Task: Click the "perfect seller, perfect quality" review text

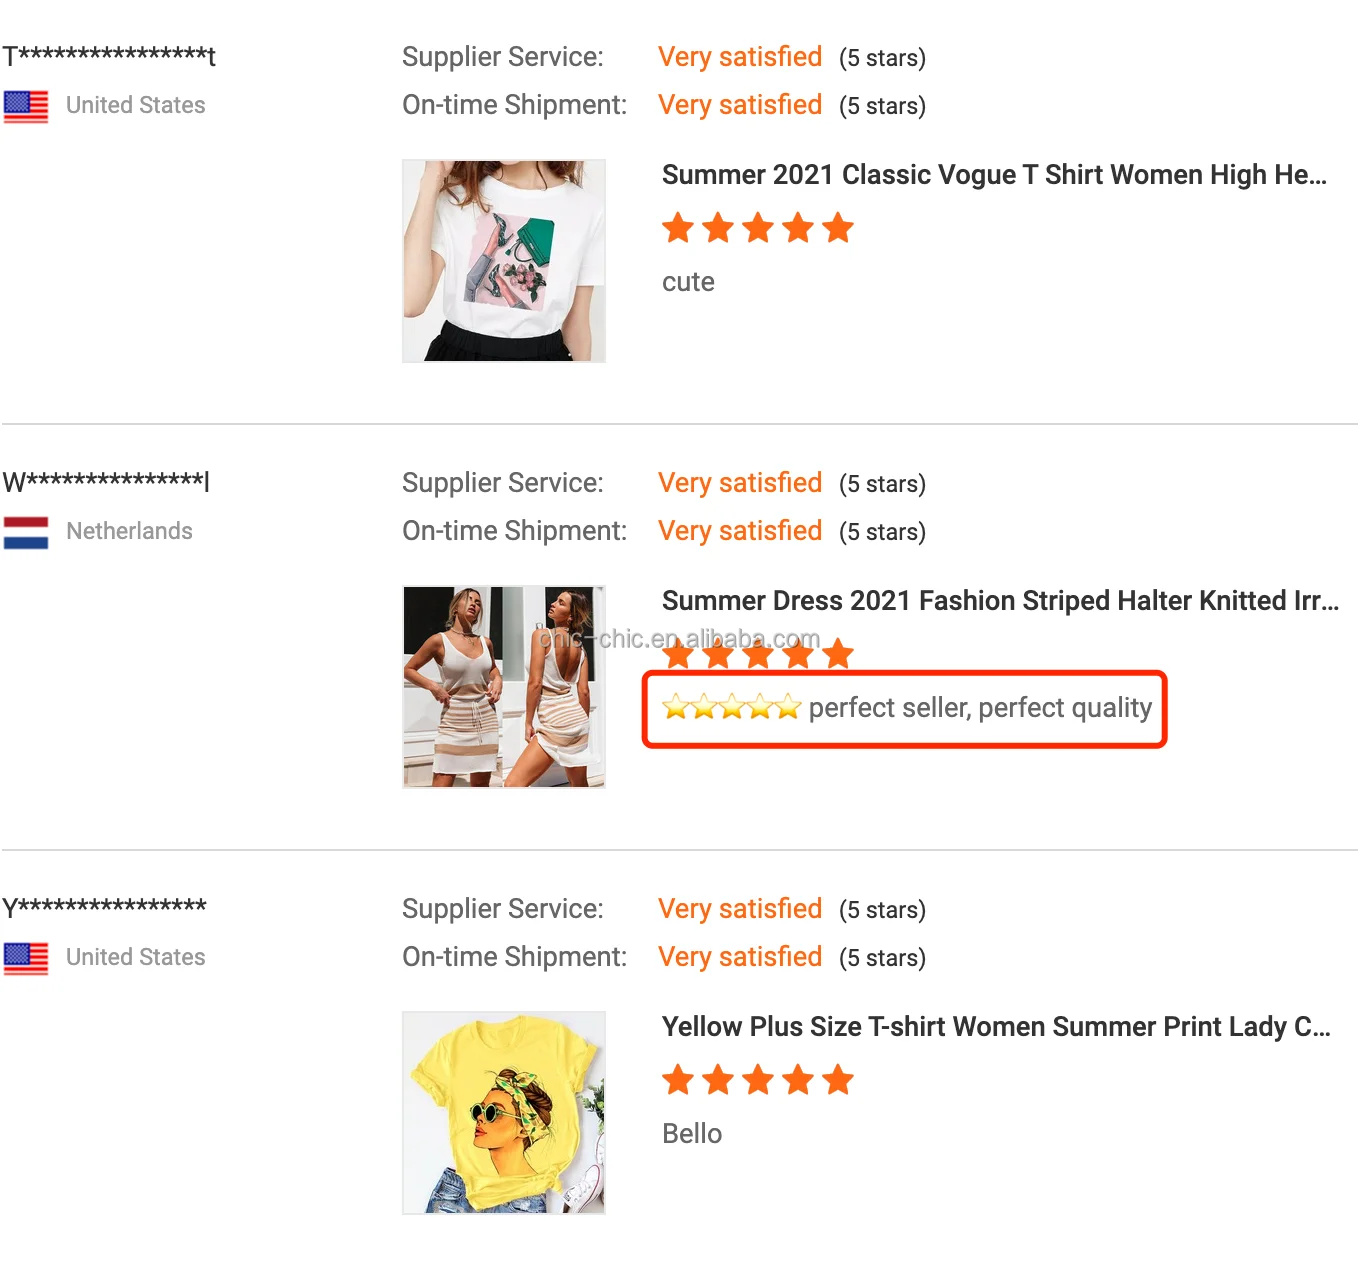Action: 980,708
